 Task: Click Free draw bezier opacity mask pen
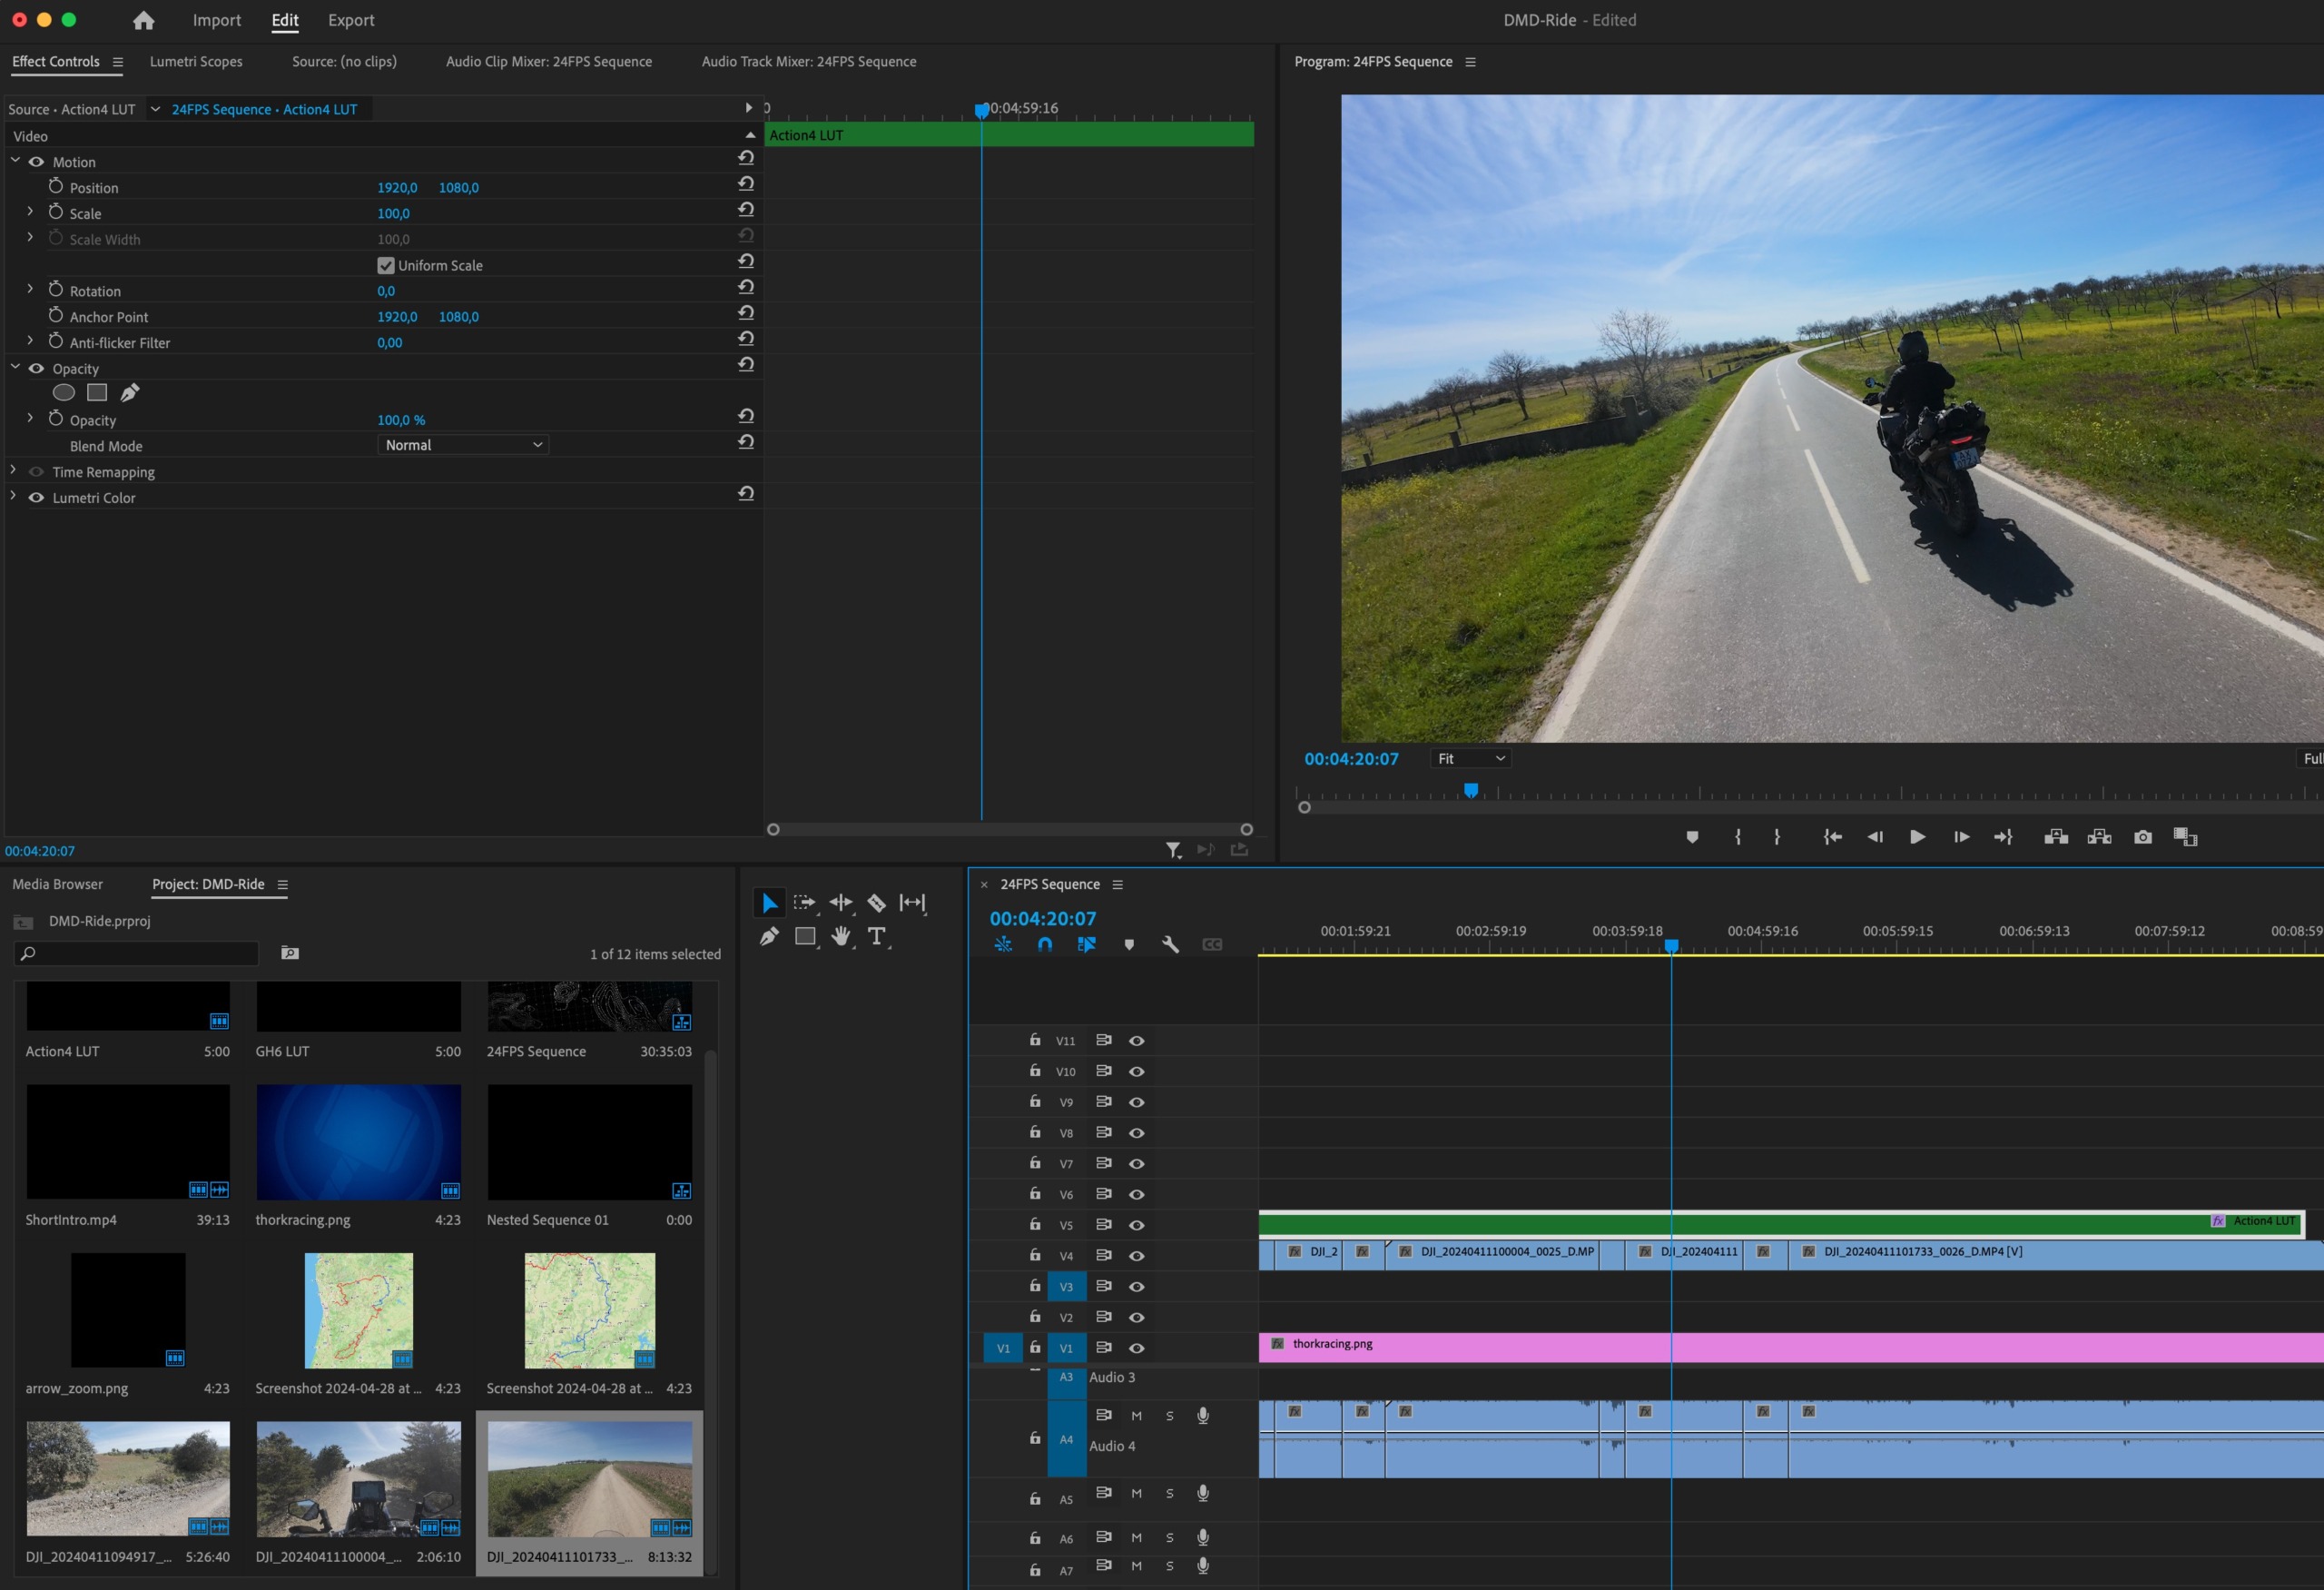point(130,393)
